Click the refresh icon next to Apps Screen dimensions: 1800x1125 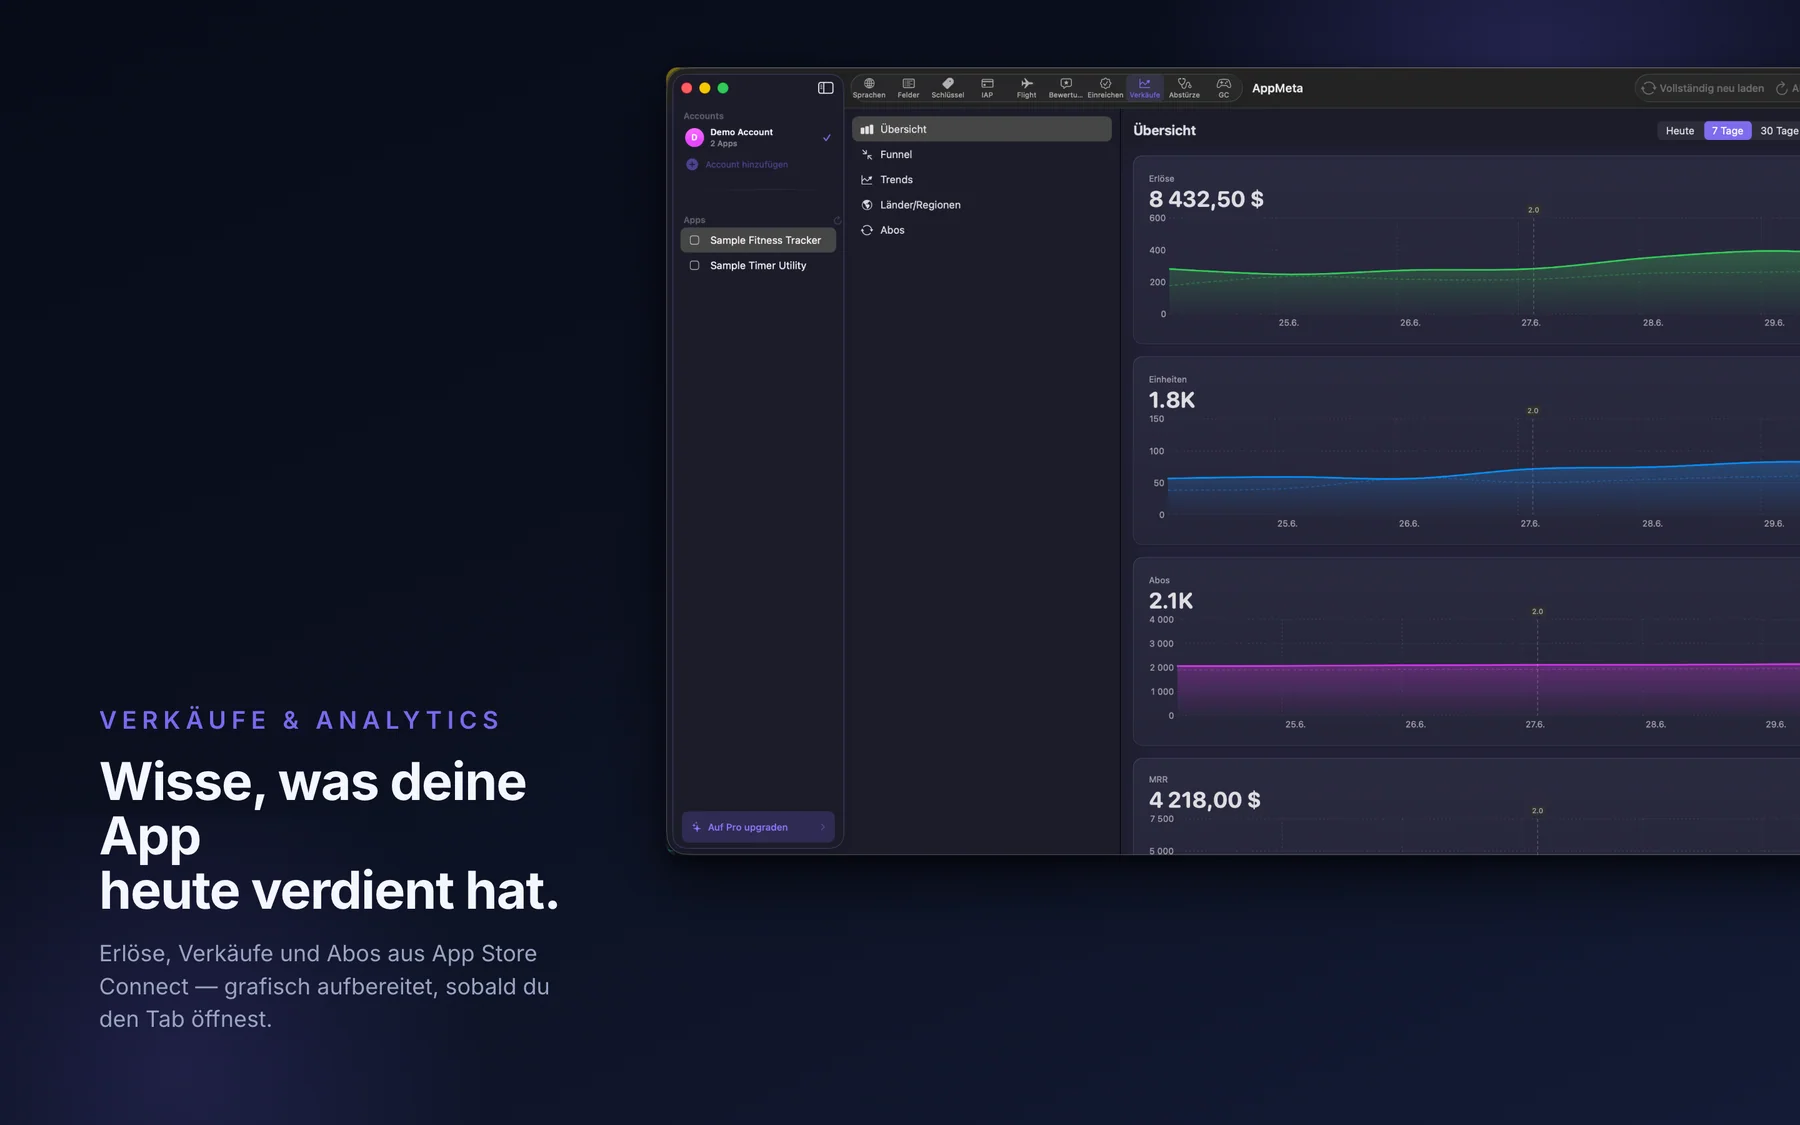point(837,220)
